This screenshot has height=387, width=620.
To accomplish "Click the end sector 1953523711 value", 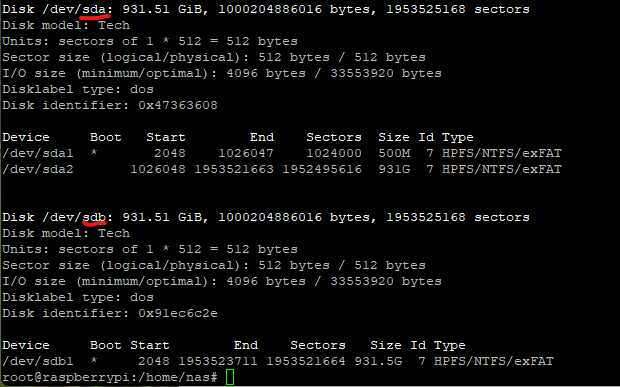I will tap(218, 361).
